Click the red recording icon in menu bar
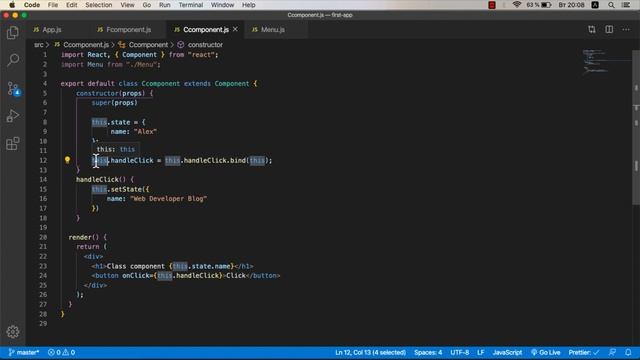640x360 pixels. (492, 5)
